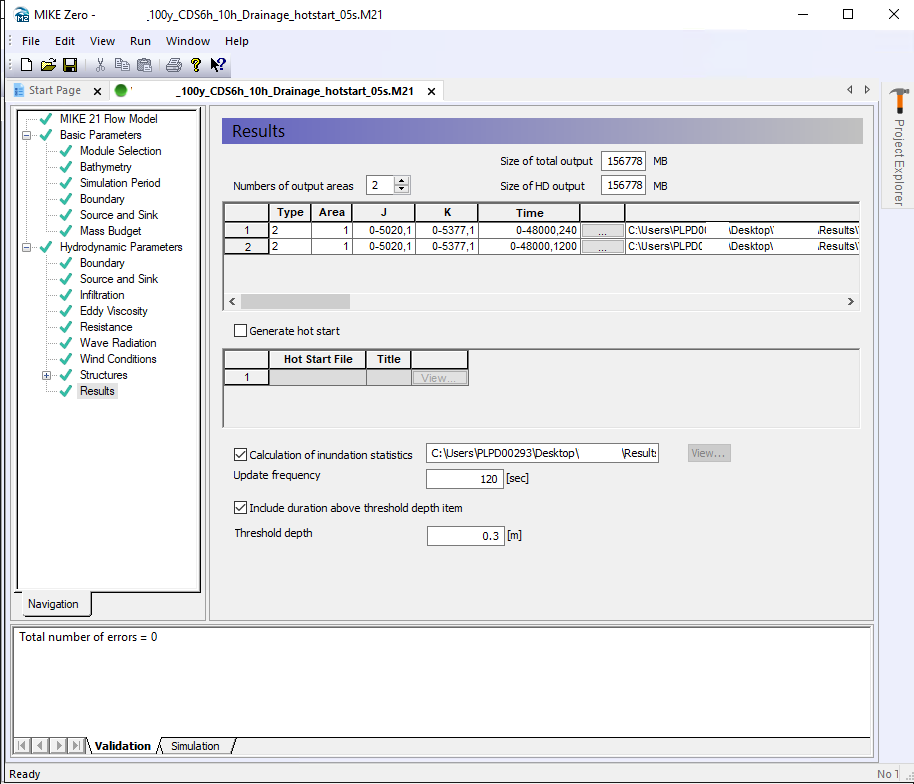Click the New file toolbar icon
This screenshot has width=914, height=784.
[27, 65]
